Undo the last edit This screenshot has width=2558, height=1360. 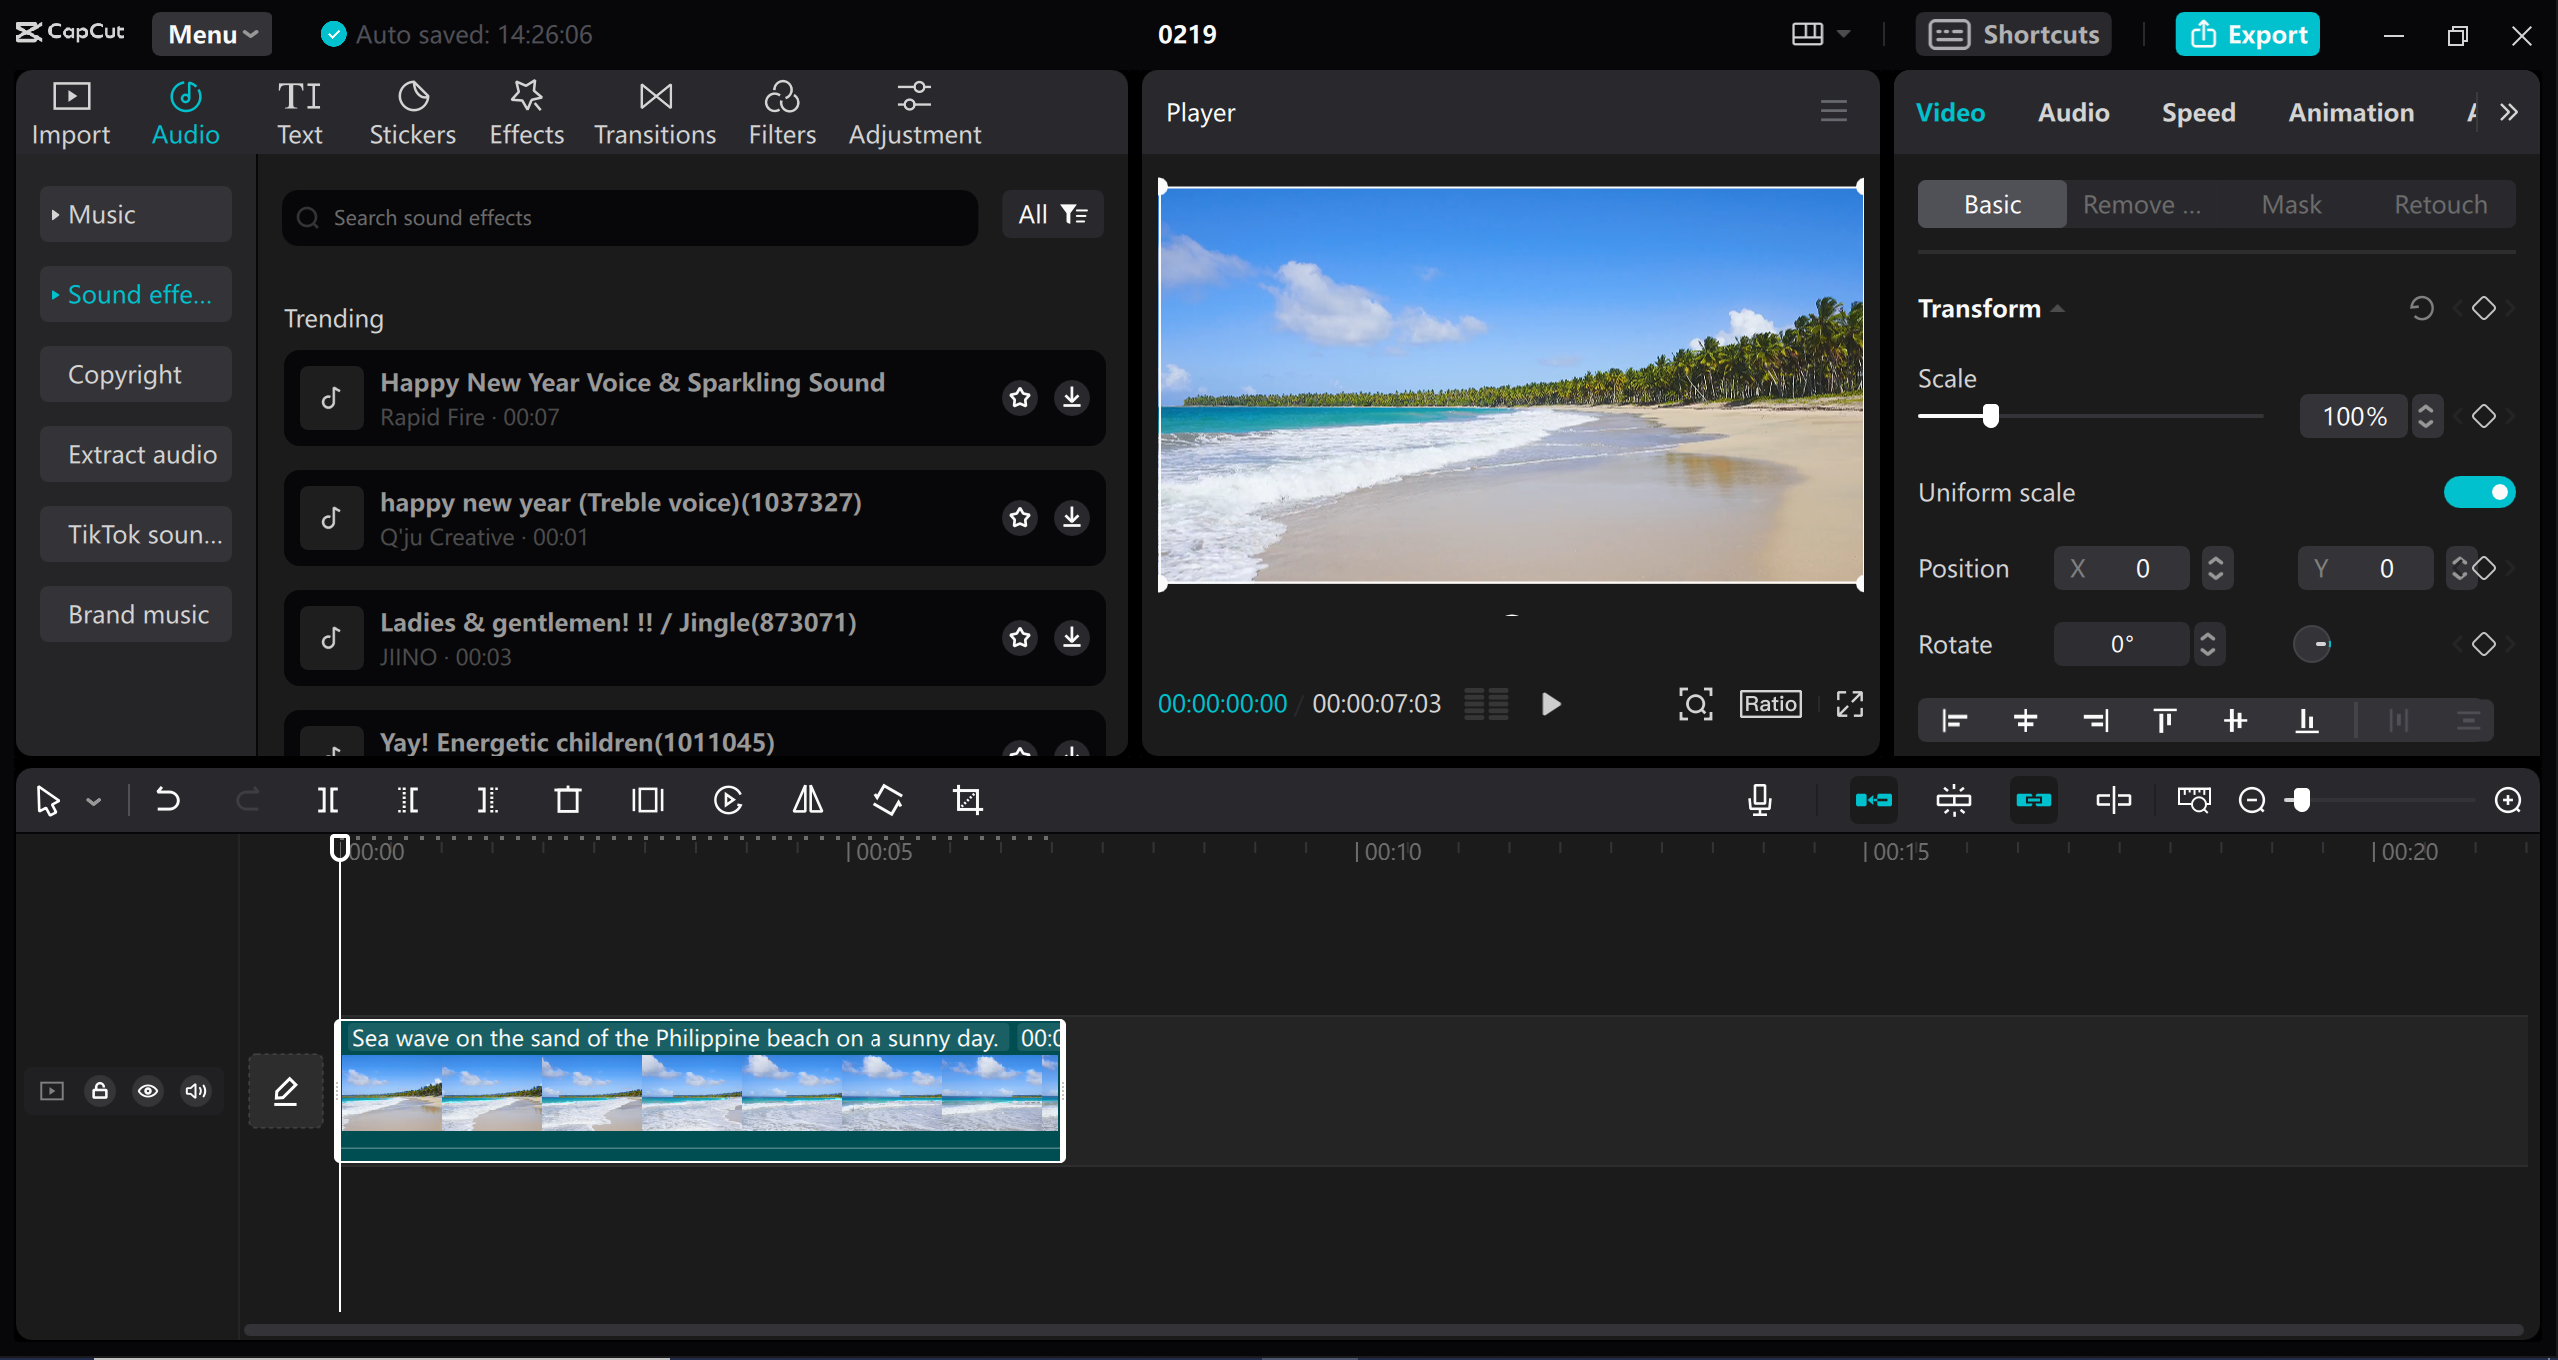tap(167, 800)
